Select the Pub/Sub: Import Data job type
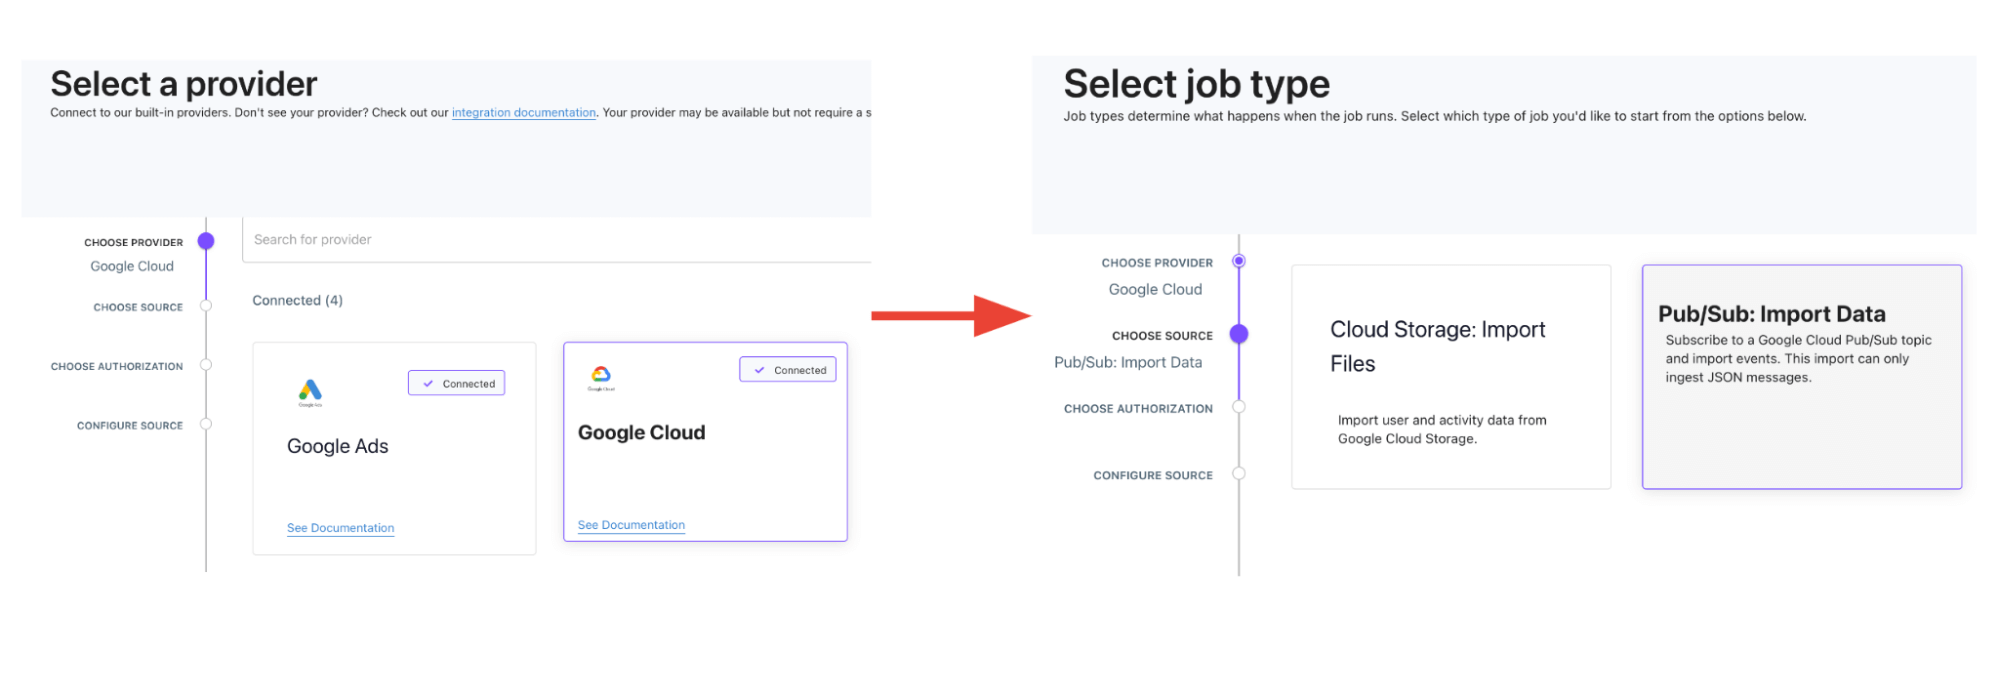This screenshot has width=1999, height=685. [1800, 377]
